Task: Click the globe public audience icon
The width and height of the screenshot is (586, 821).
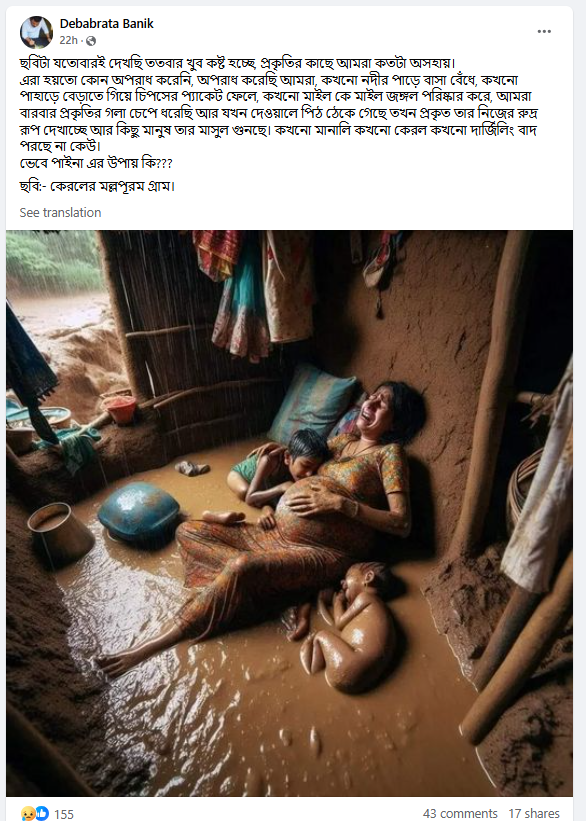Action: pyautogui.click(x=91, y=41)
